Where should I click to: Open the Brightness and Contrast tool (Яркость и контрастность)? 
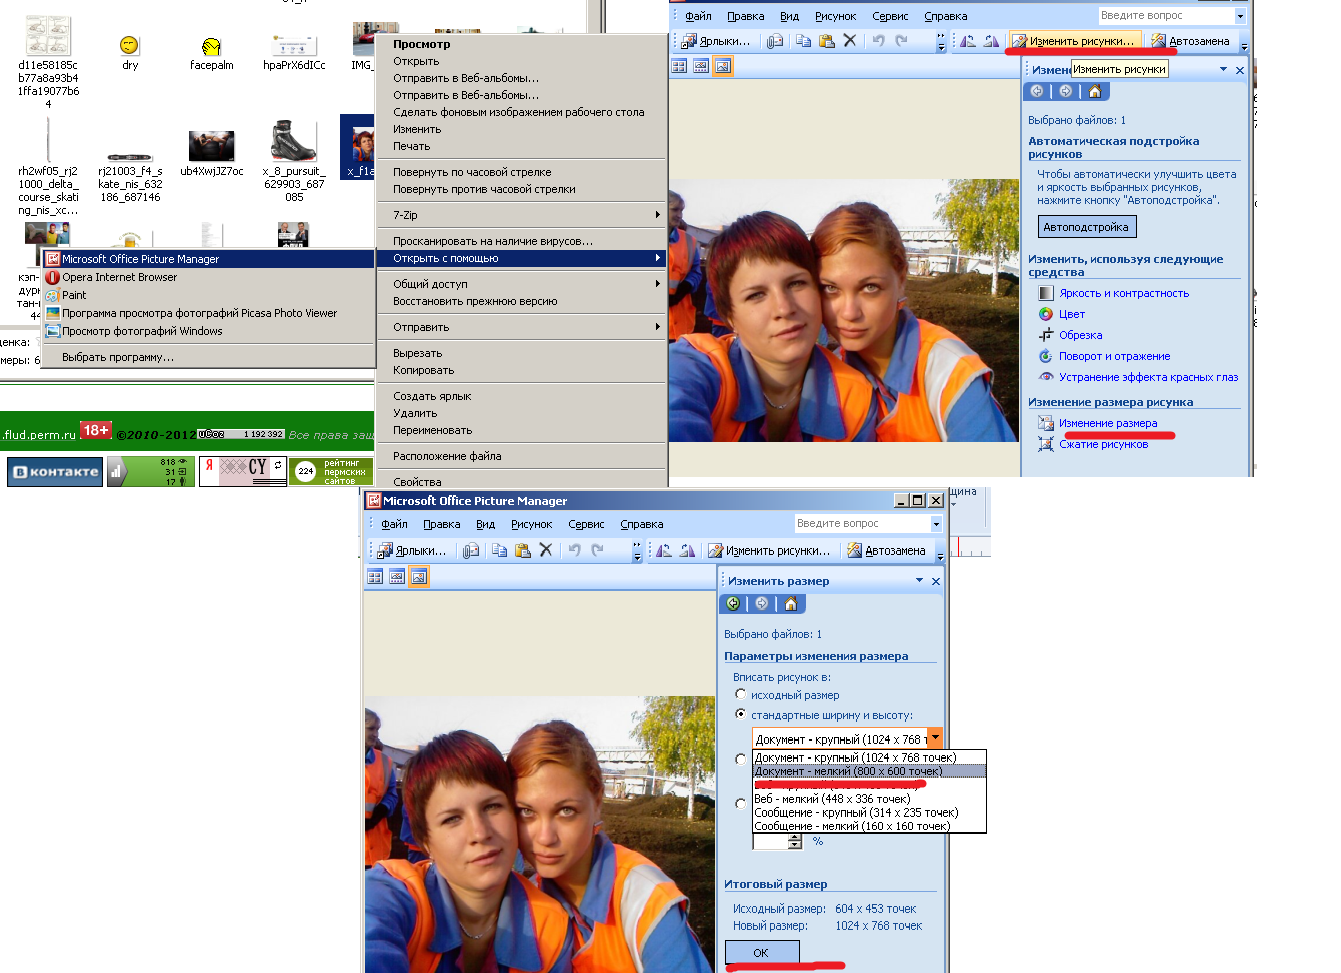[1123, 293]
